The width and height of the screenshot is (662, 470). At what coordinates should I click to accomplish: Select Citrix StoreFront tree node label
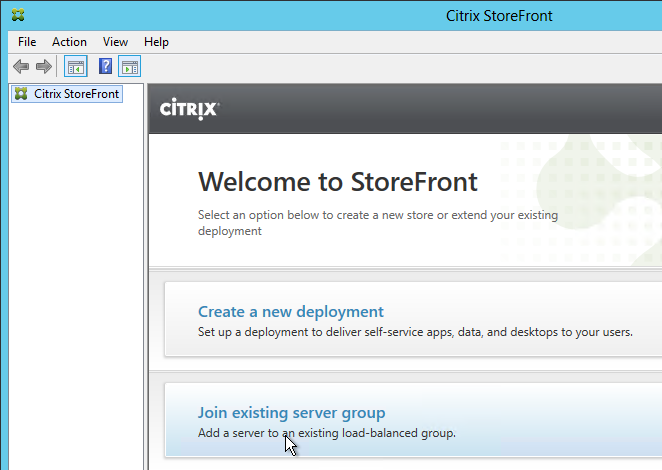(76, 93)
